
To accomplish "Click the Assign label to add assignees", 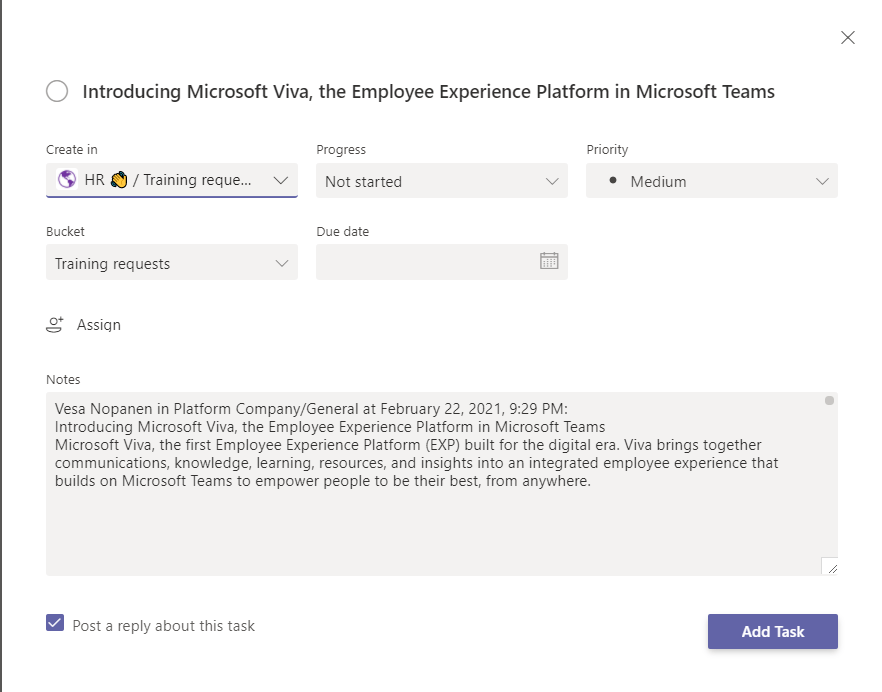I will [99, 325].
